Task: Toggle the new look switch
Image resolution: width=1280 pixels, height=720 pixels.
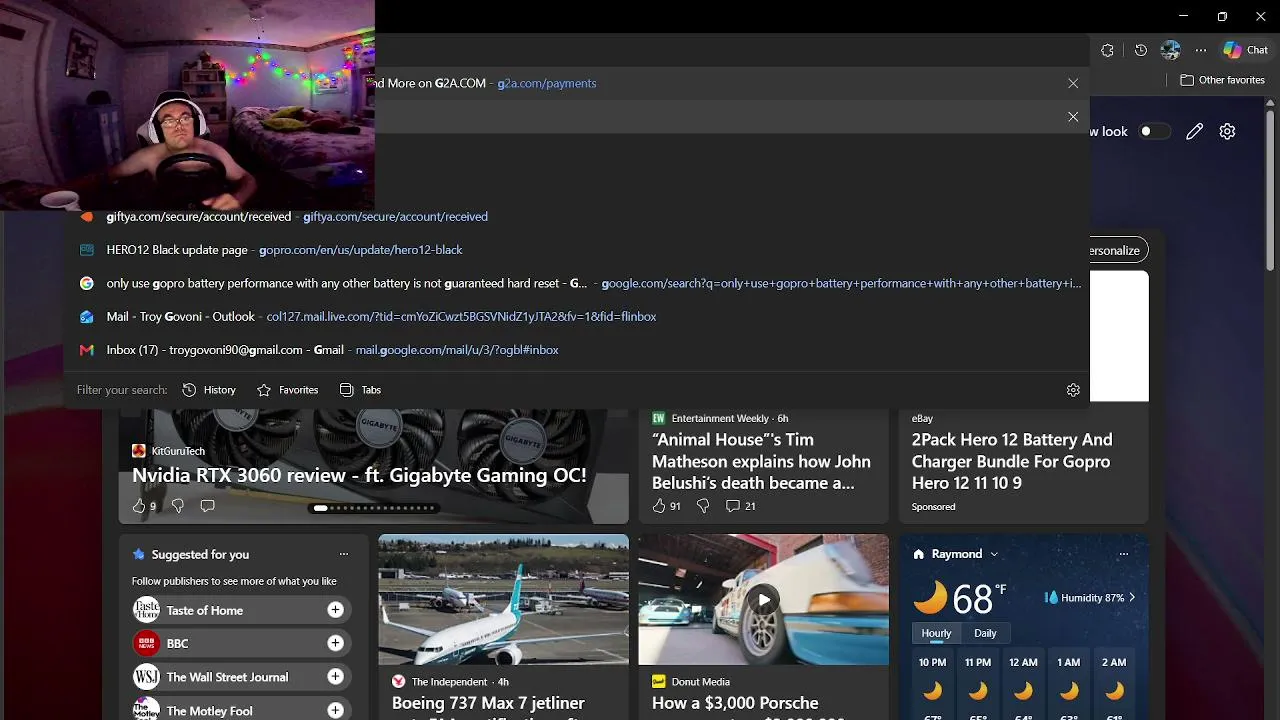Action: tap(1153, 131)
